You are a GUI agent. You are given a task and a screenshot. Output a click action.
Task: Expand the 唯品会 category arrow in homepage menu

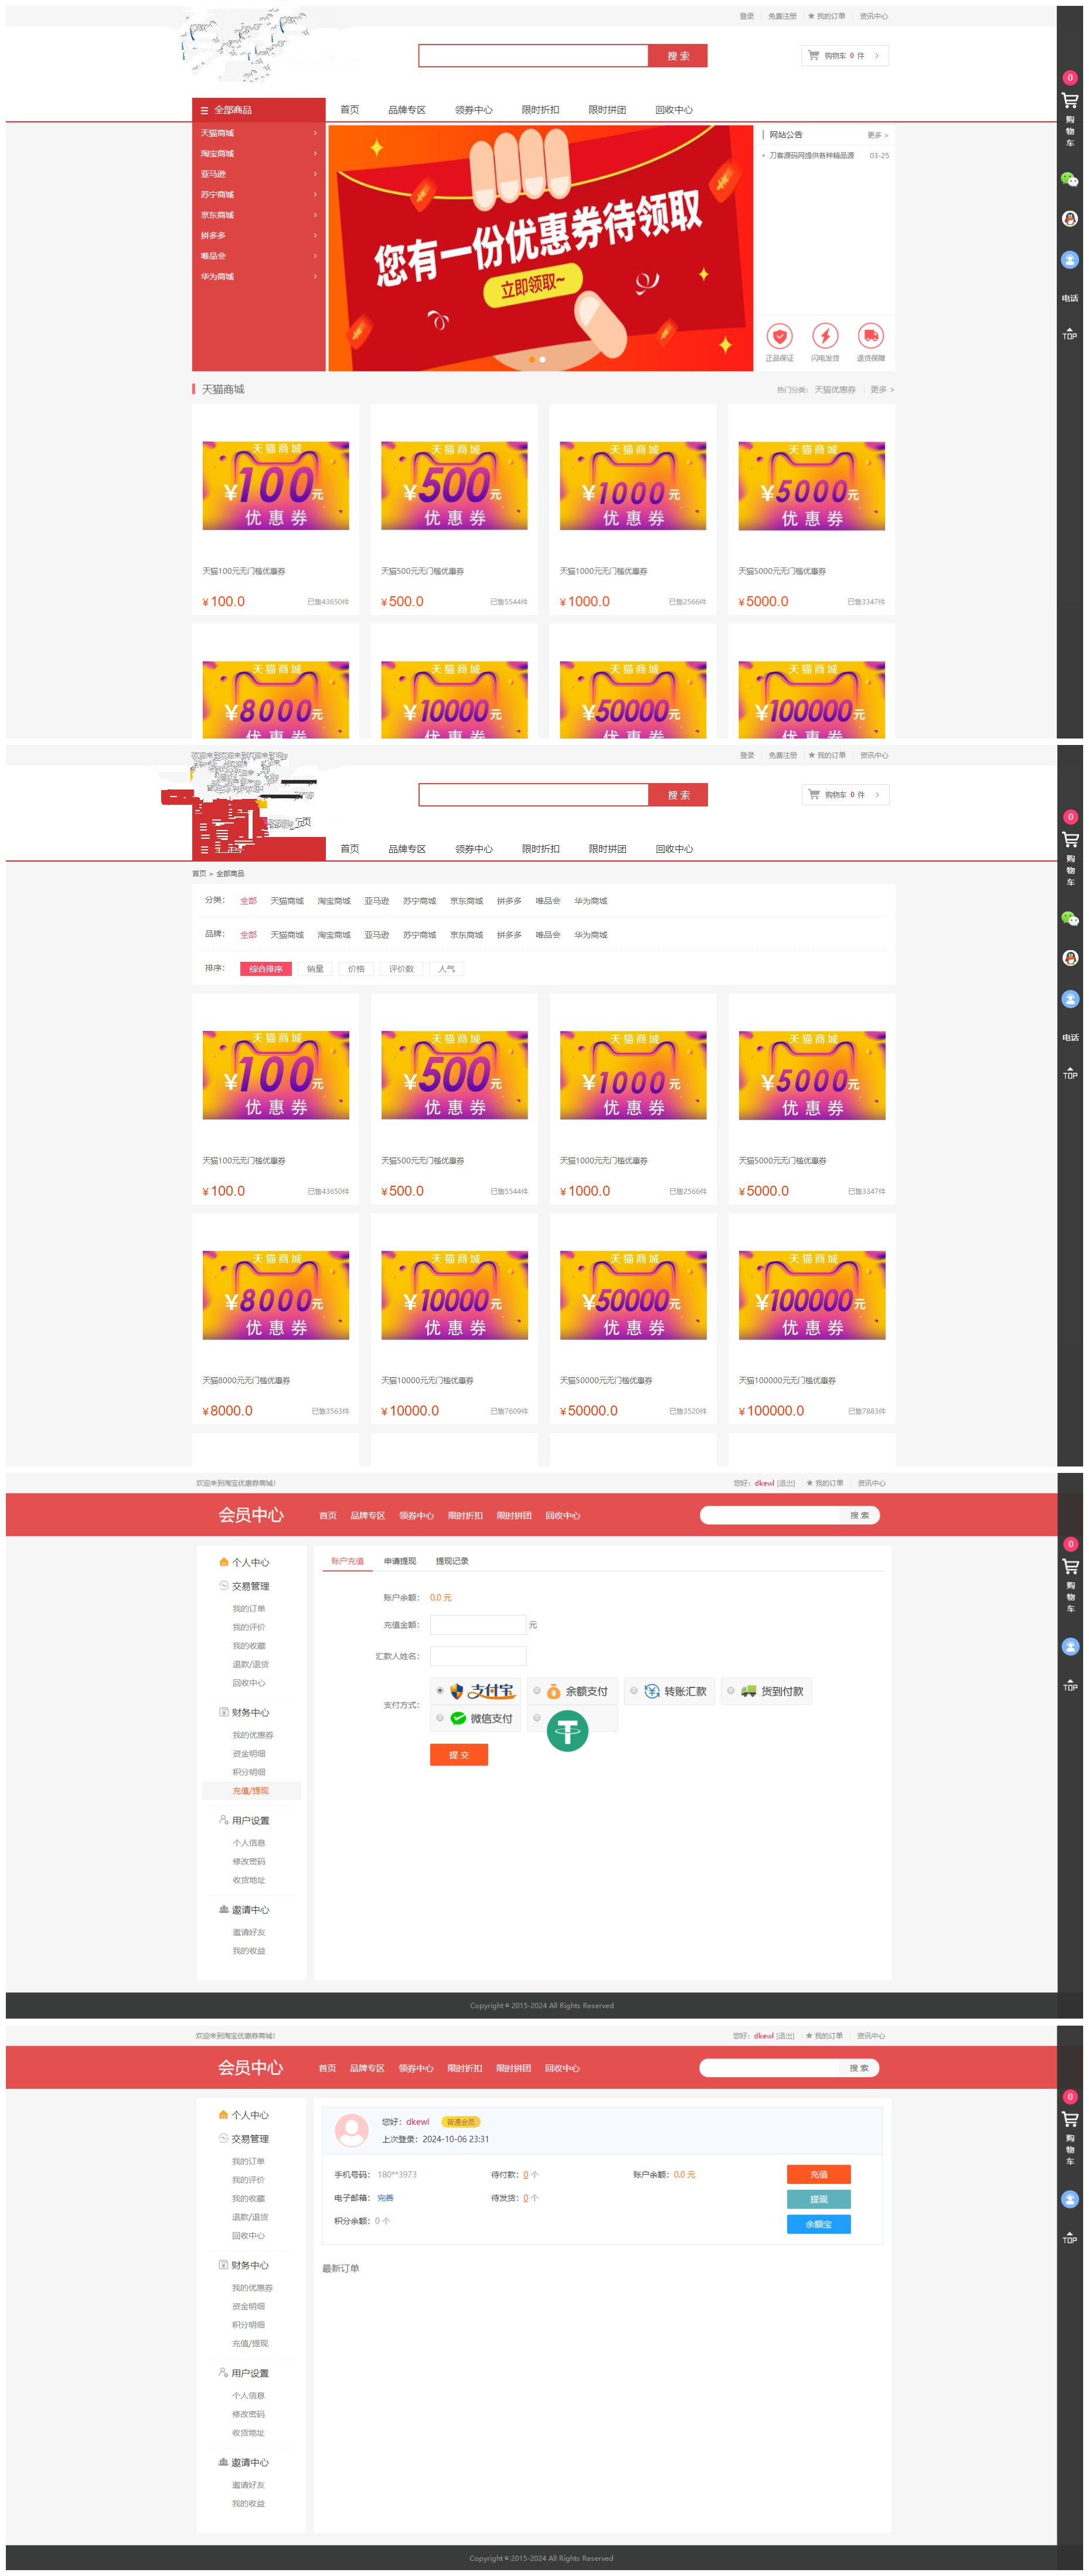pos(315,256)
